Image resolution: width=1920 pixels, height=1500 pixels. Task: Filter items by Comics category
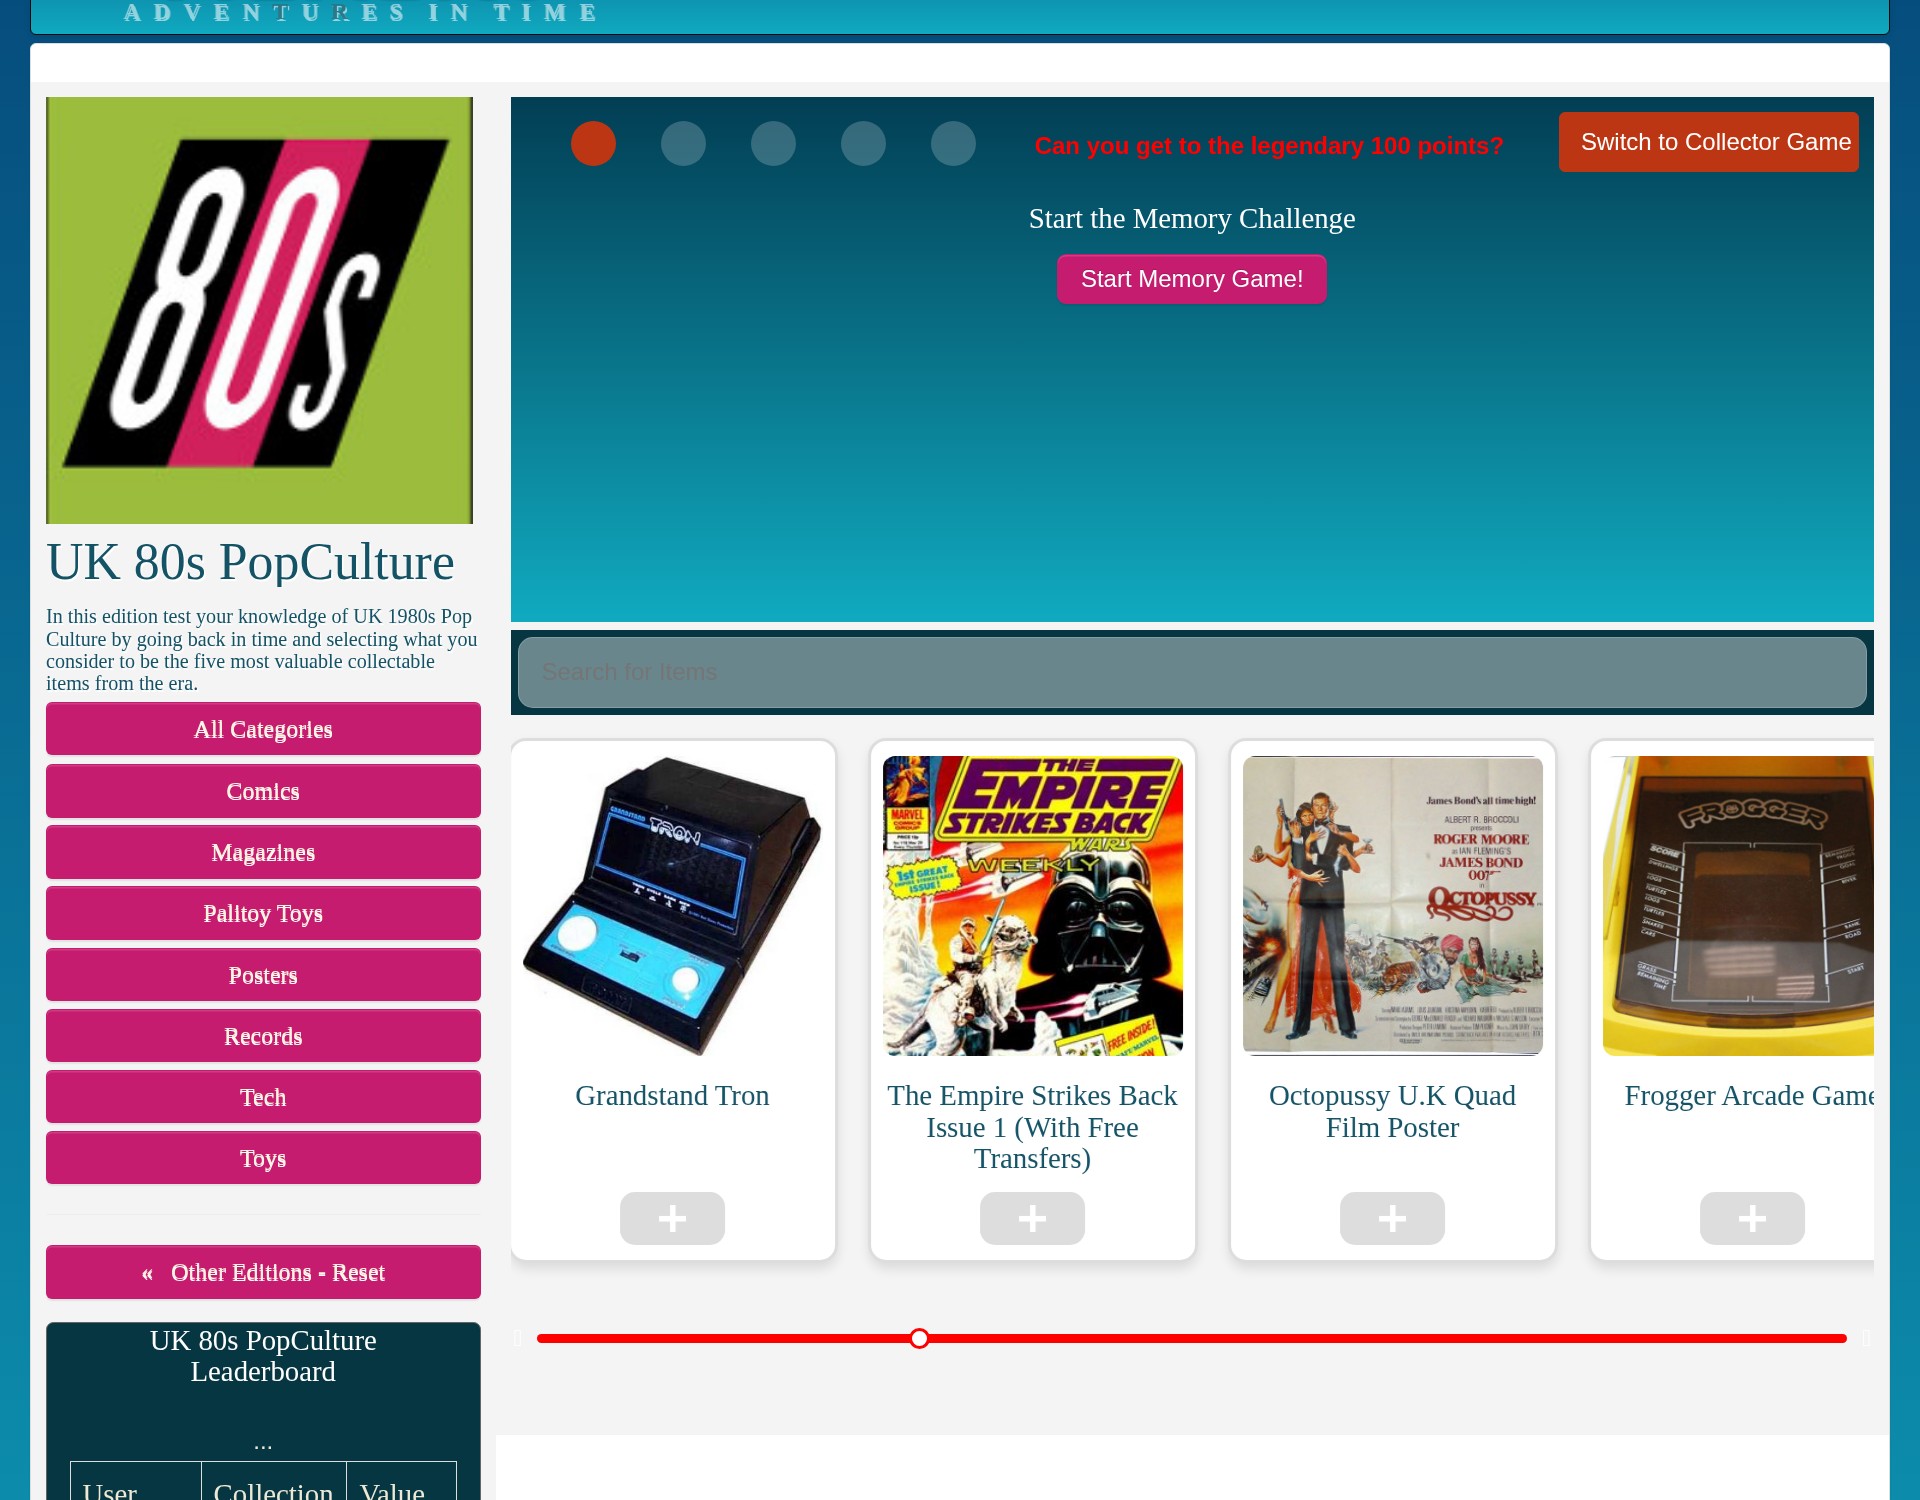(x=263, y=791)
